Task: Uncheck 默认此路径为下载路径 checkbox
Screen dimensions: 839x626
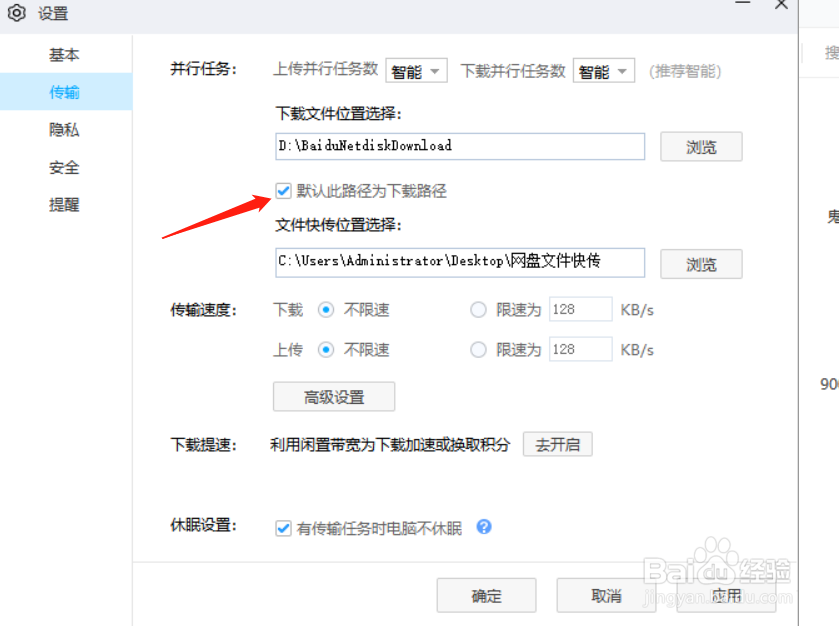Action: (283, 190)
